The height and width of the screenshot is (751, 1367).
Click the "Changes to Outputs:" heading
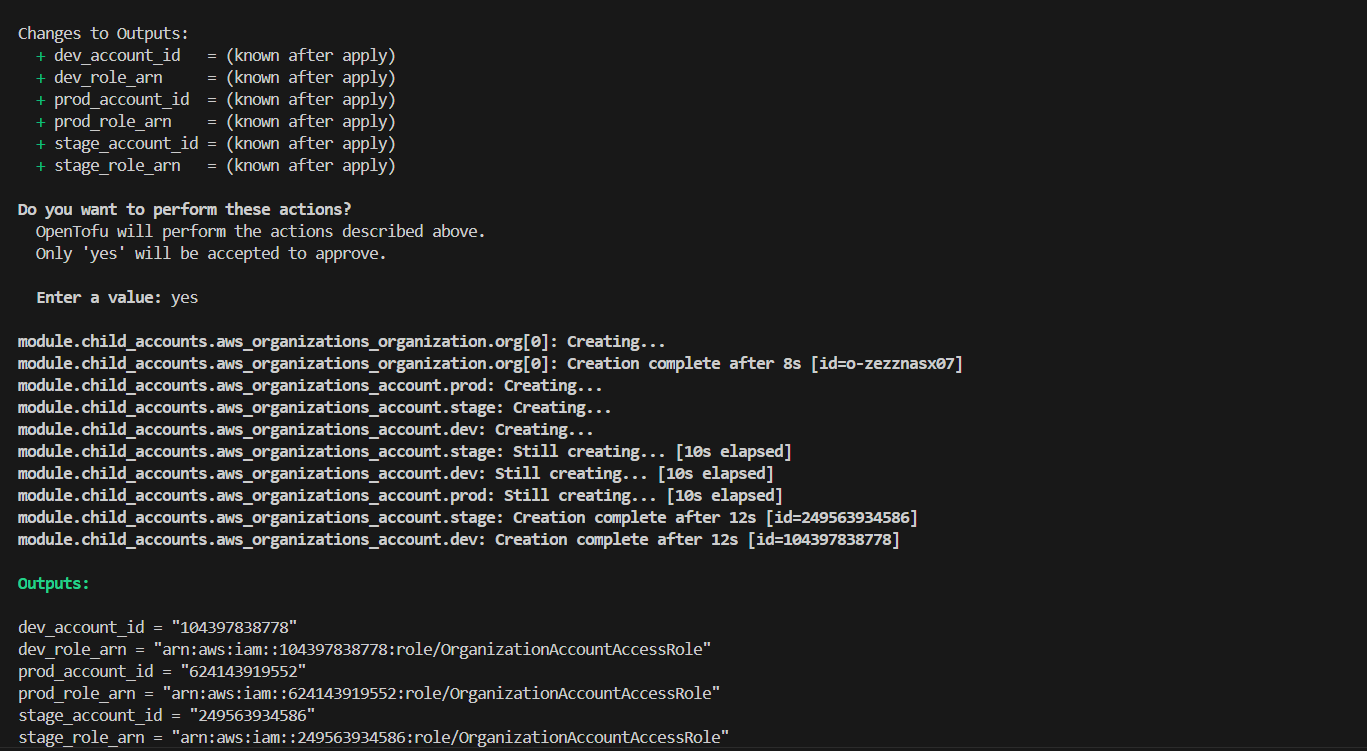coord(102,33)
